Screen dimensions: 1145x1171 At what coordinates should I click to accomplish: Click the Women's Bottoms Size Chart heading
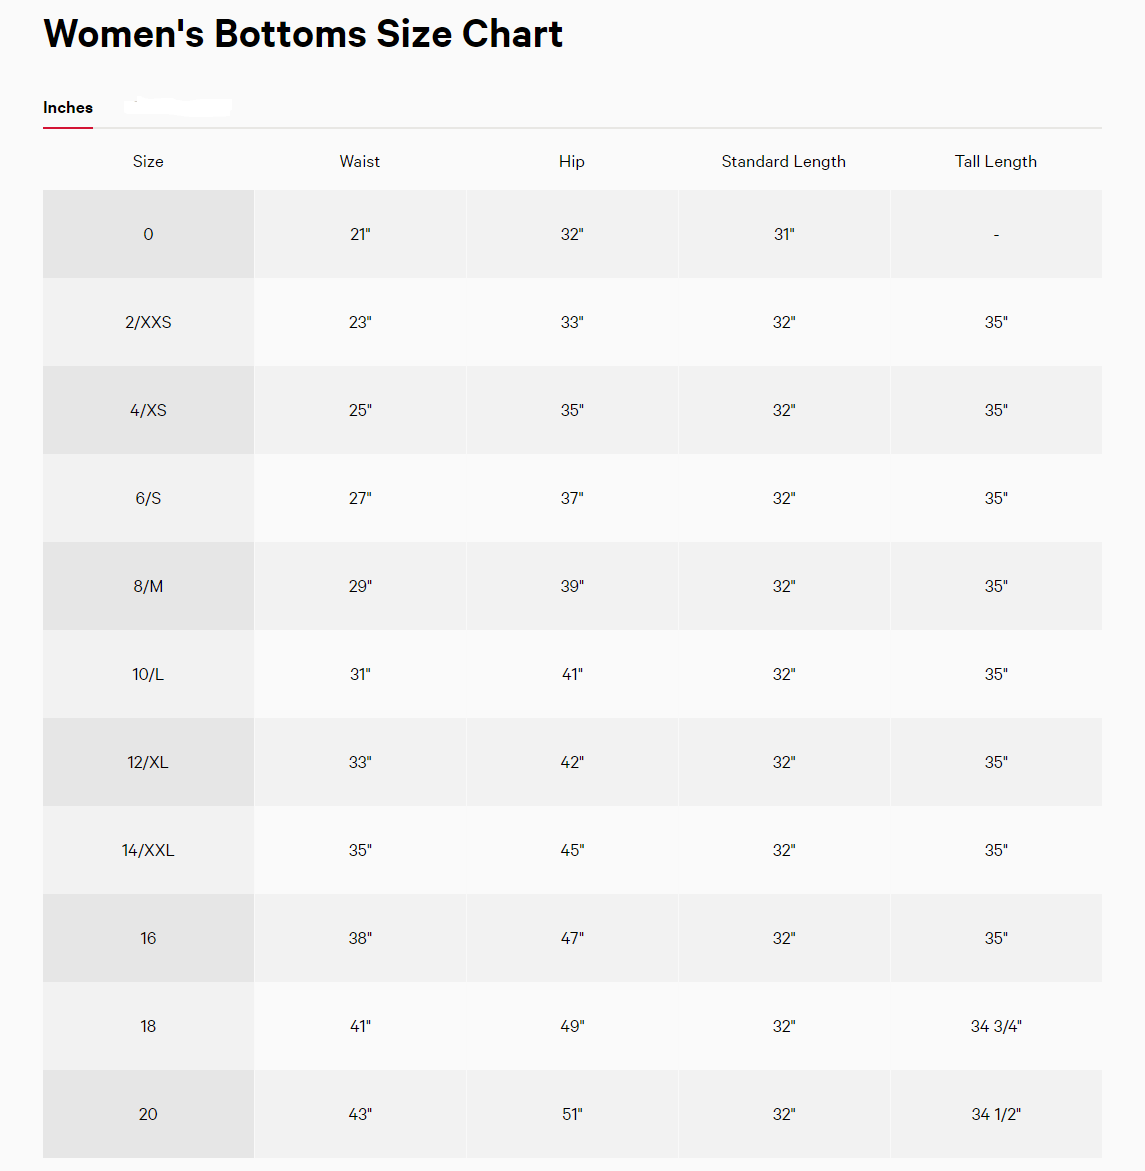(303, 34)
